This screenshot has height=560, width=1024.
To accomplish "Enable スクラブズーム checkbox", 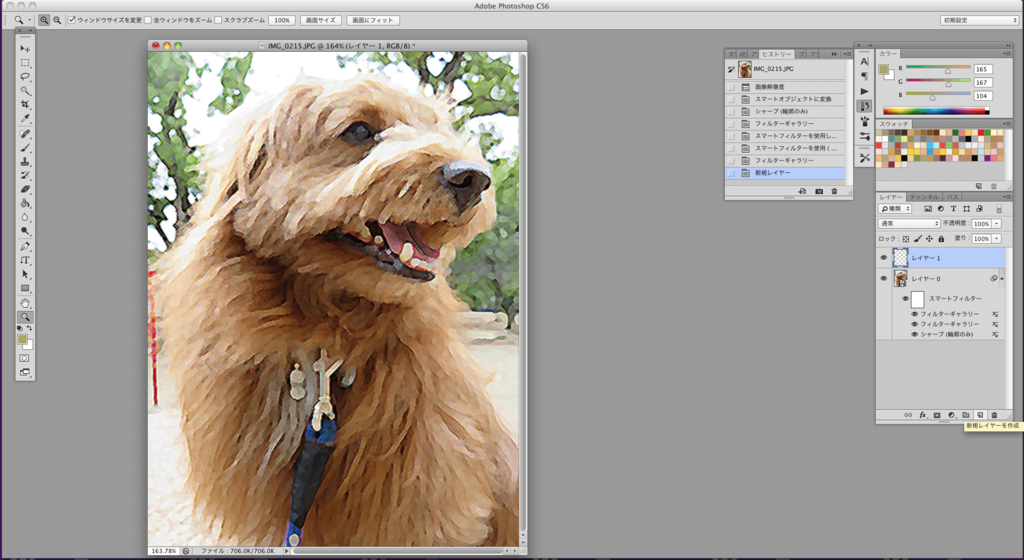I will click(218, 20).
